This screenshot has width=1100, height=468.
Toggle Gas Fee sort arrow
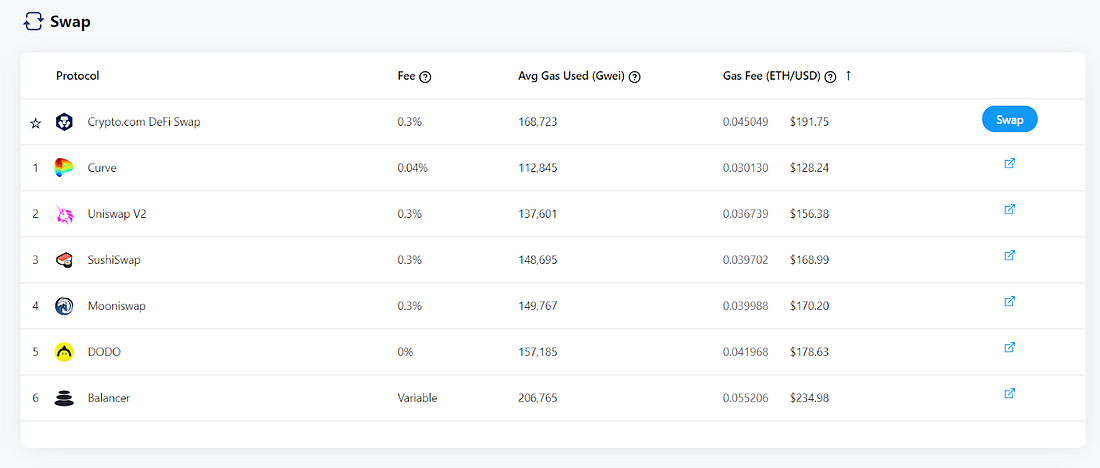pos(848,76)
